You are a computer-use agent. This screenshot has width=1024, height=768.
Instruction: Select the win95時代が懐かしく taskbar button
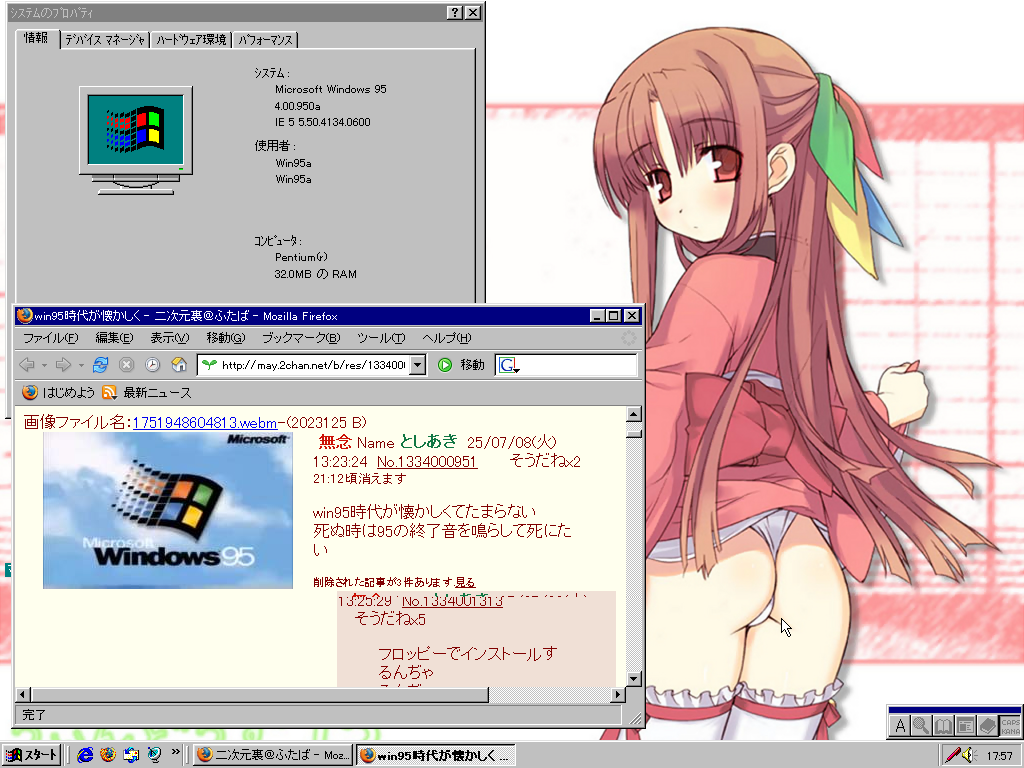436,756
